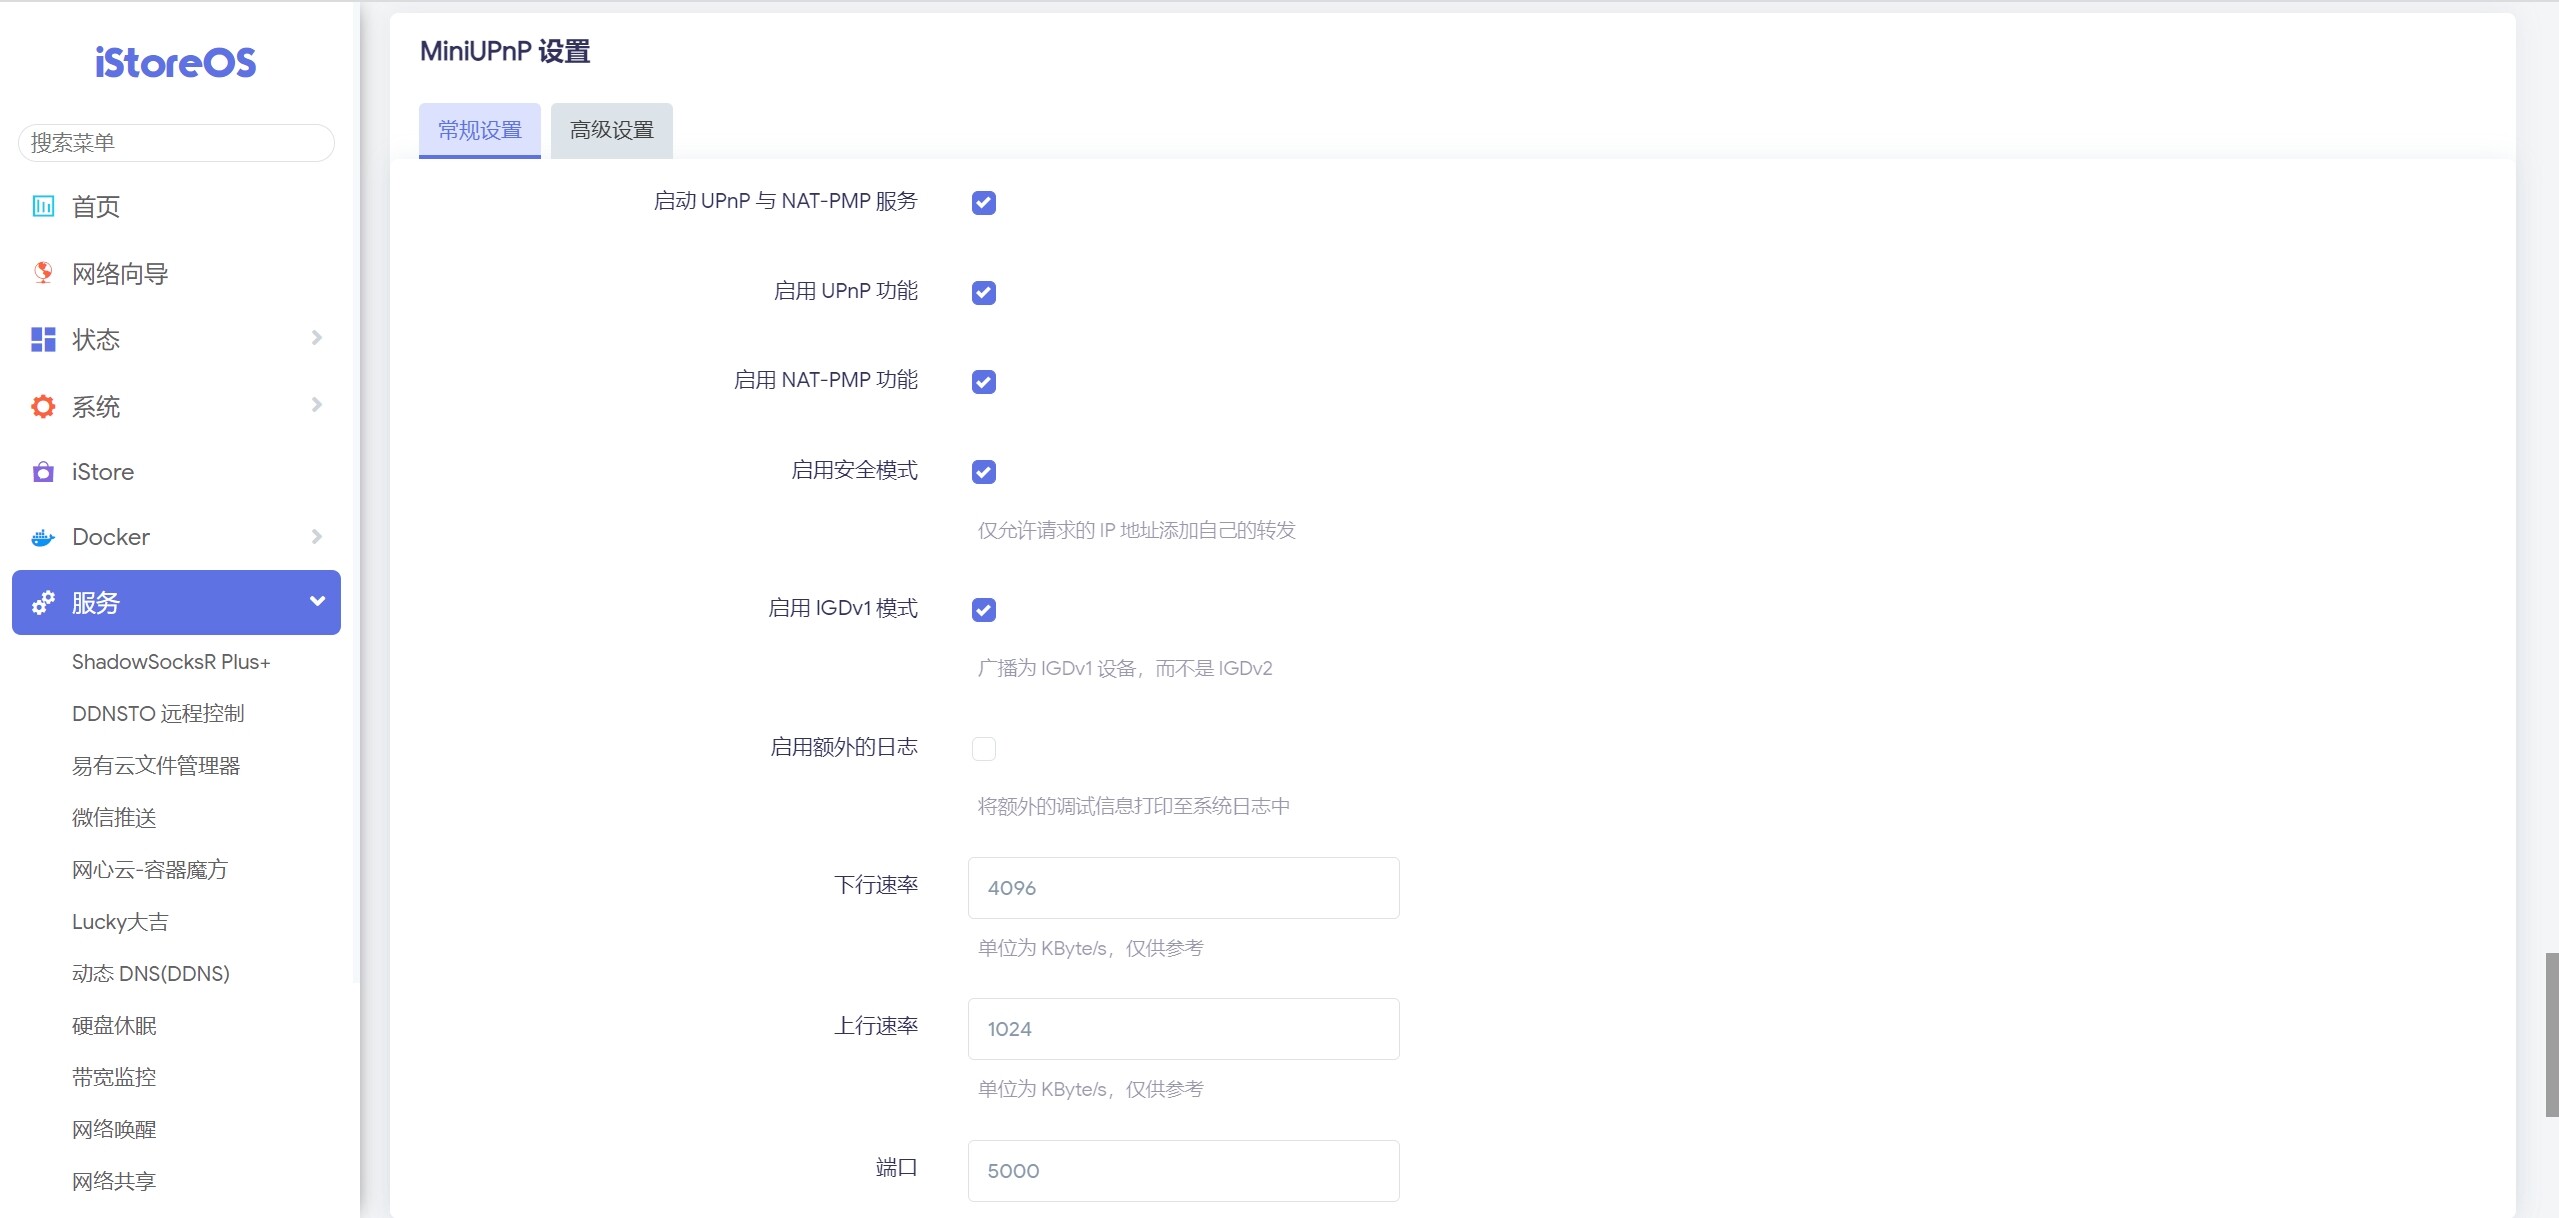The height and width of the screenshot is (1218, 2559).
Task: Click the status grid icon
Action: coord(43,340)
